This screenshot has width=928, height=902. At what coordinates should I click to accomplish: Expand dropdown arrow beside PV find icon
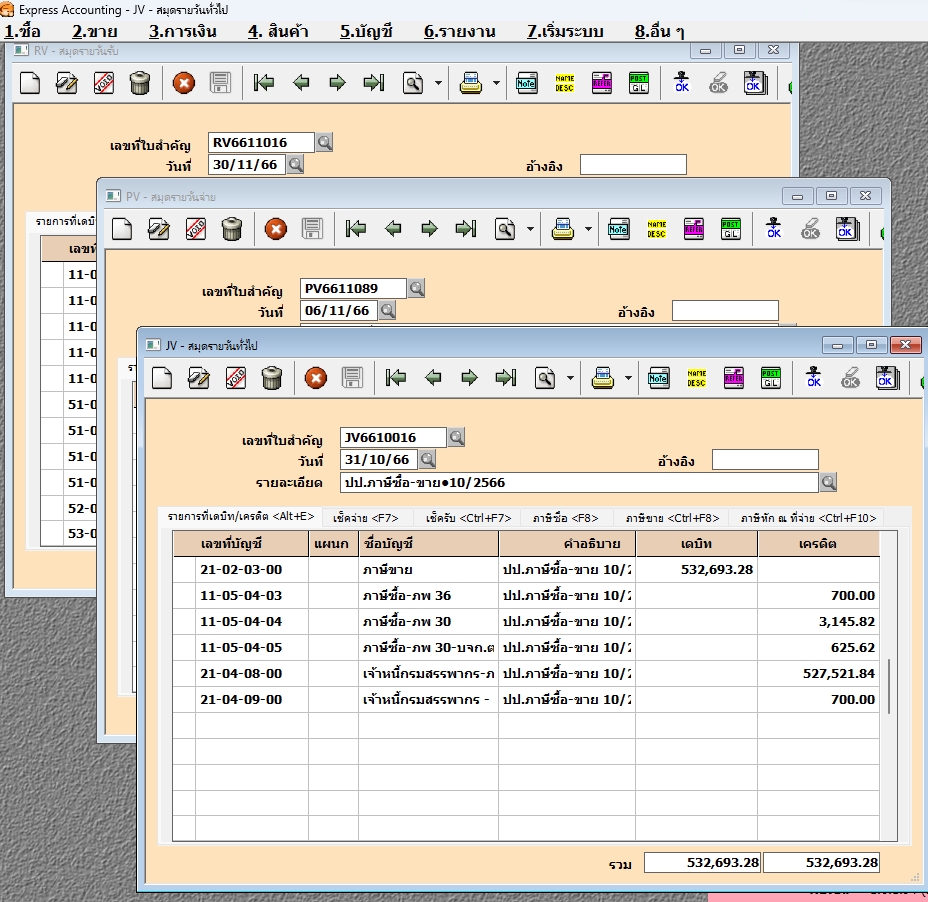coord(530,229)
